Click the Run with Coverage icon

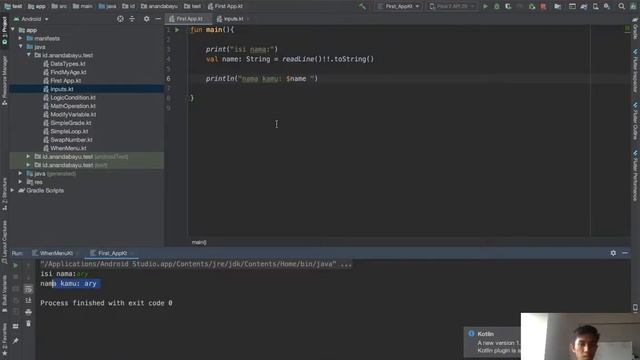(508, 7)
